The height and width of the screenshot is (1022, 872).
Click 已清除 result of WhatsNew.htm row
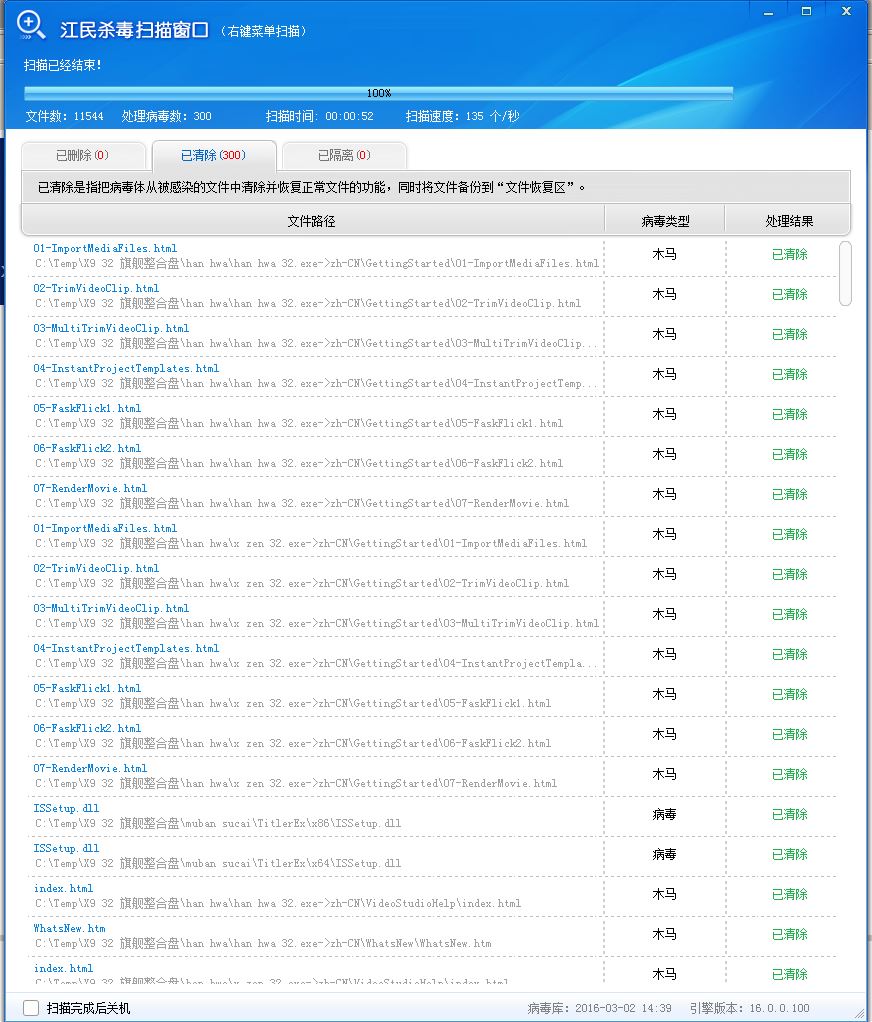pyautogui.click(x=789, y=935)
